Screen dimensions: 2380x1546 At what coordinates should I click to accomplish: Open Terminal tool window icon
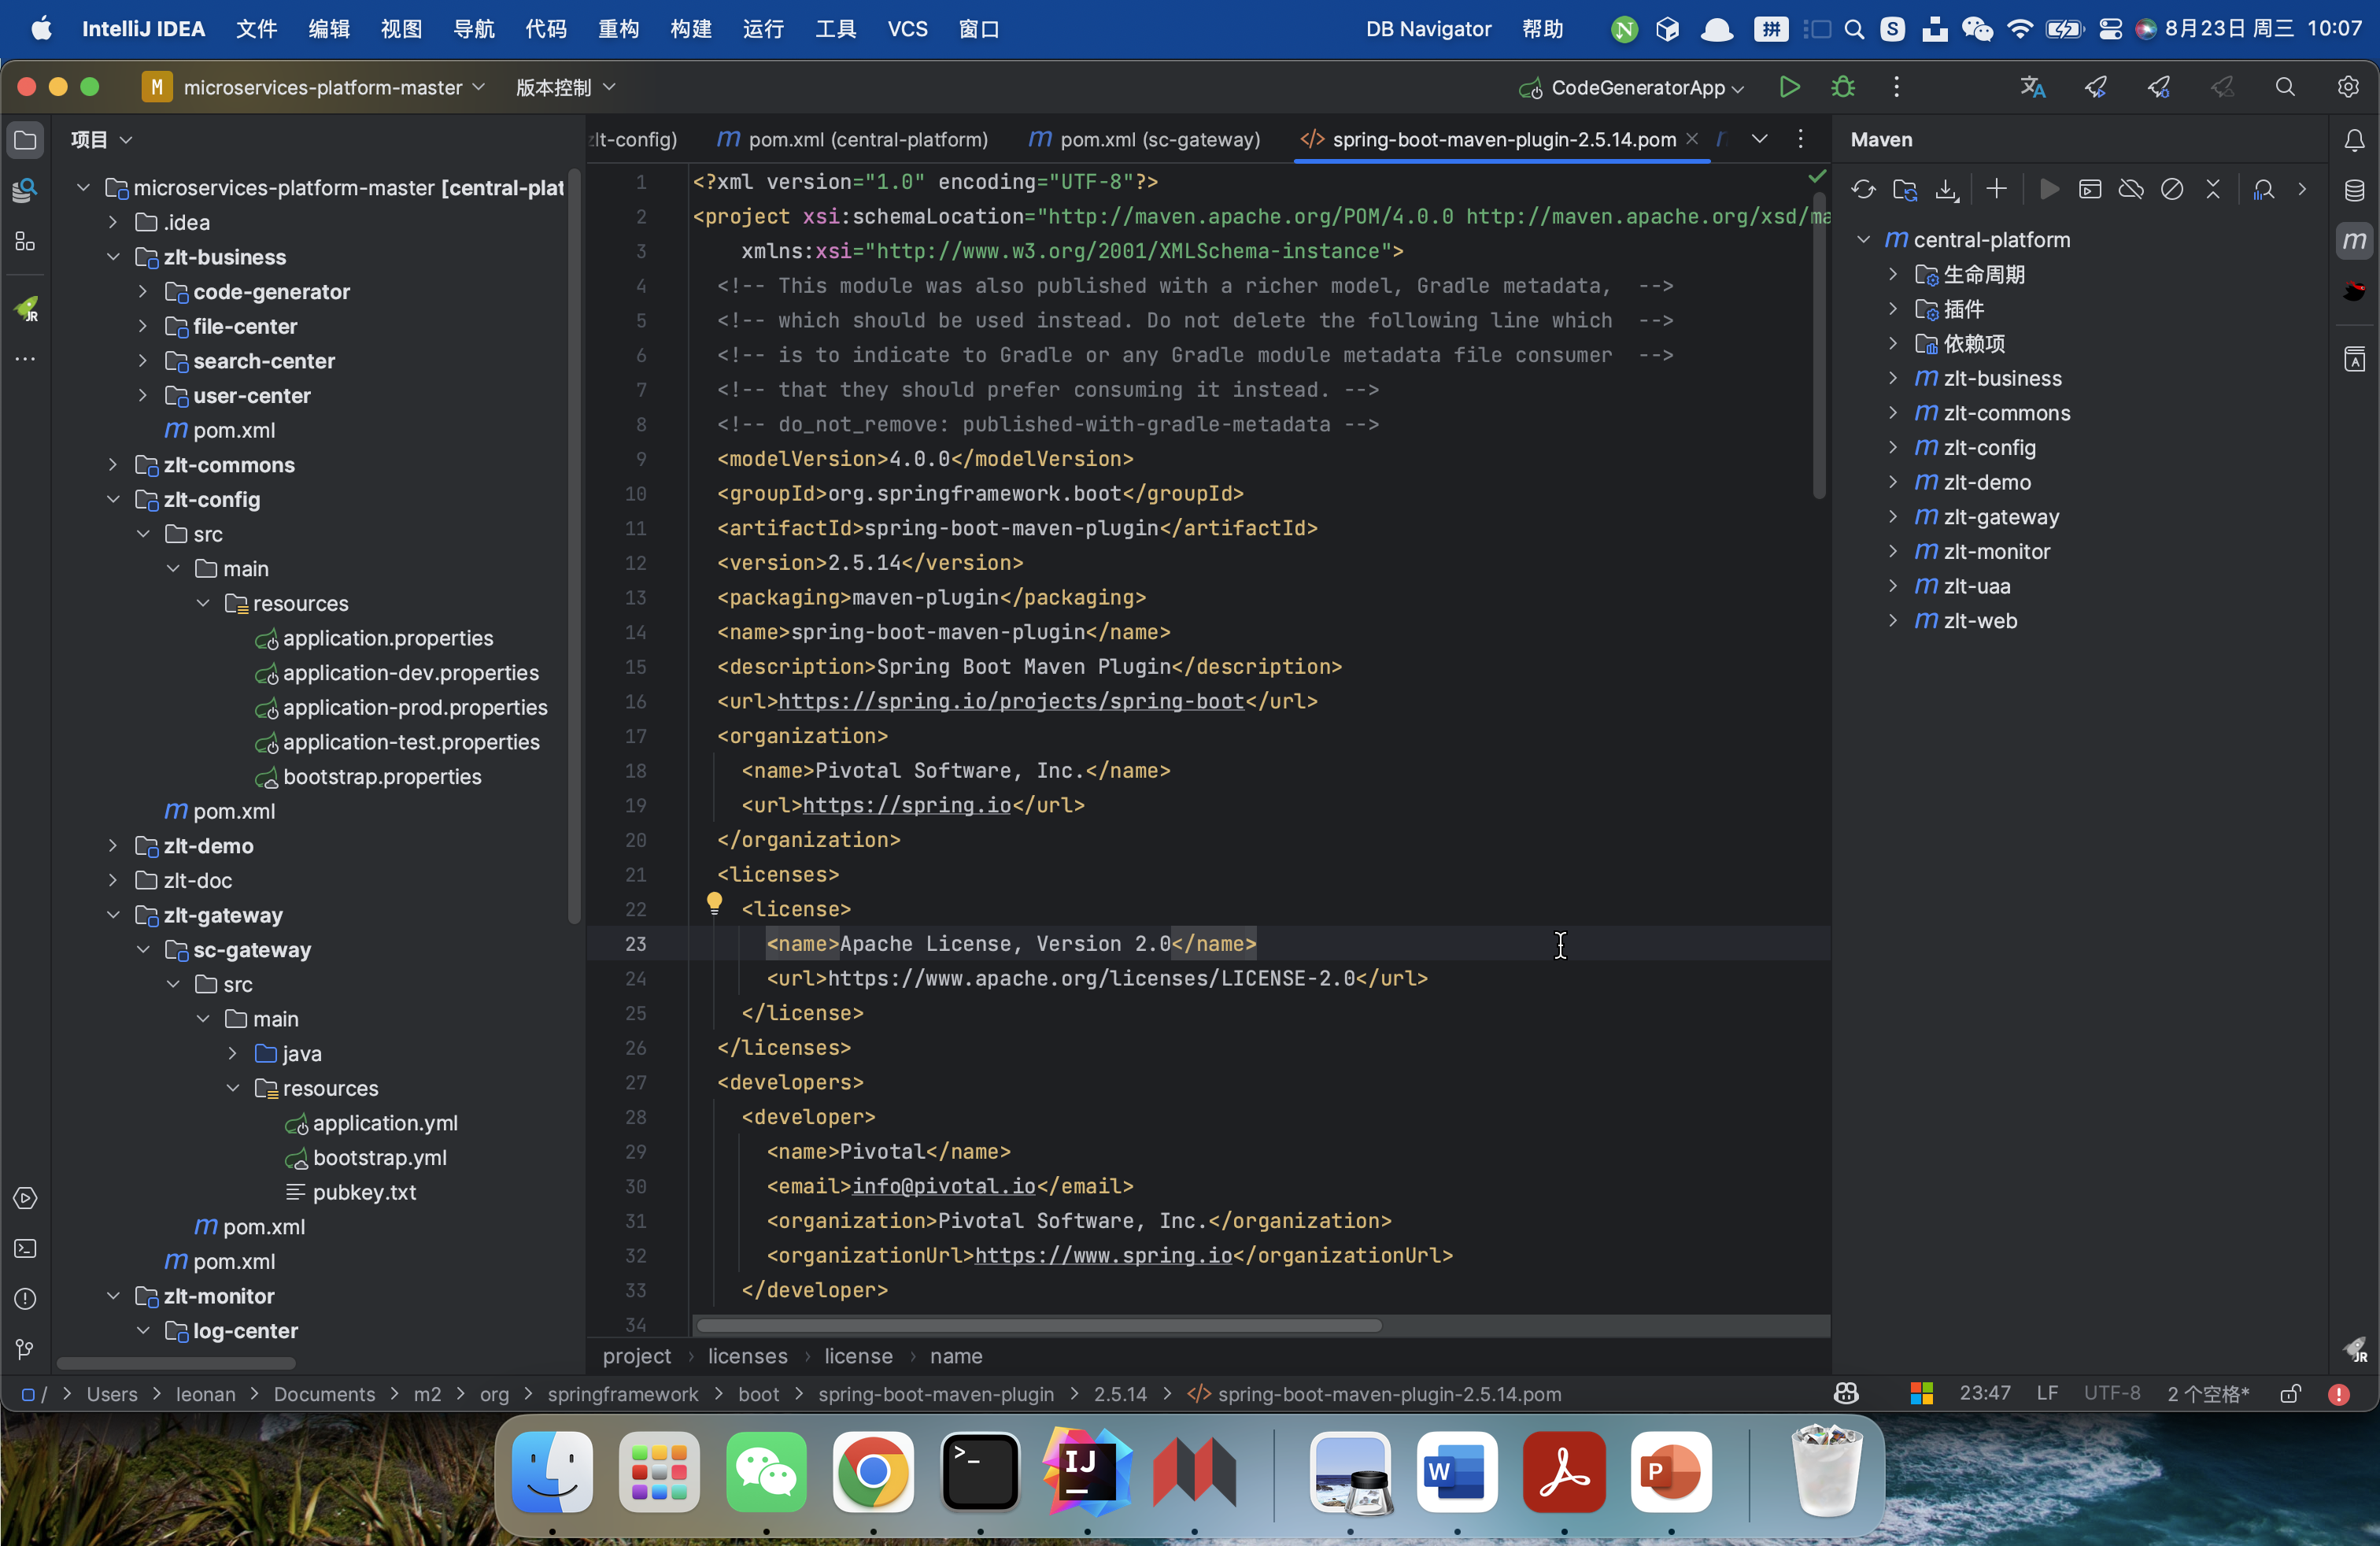pos(26,1249)
